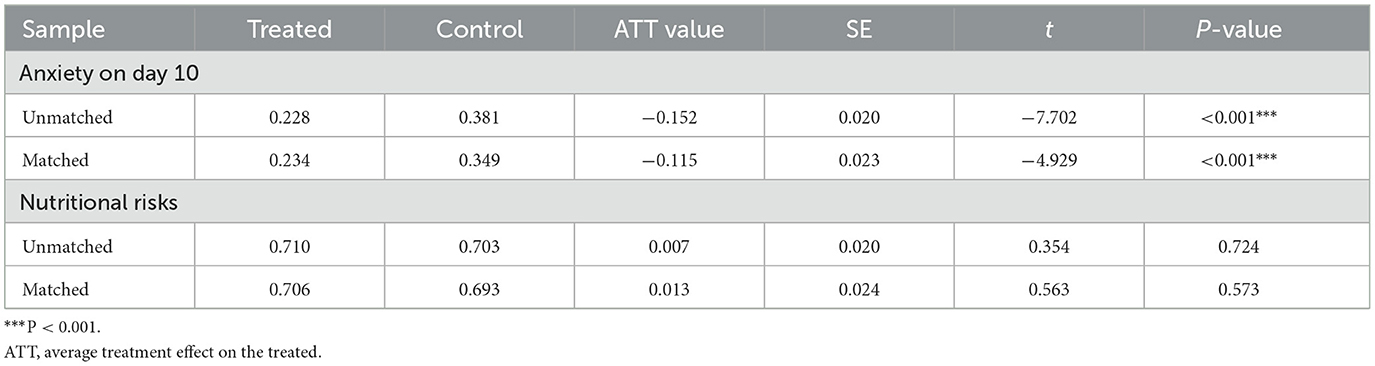Click the Control column header

point(479,29)
